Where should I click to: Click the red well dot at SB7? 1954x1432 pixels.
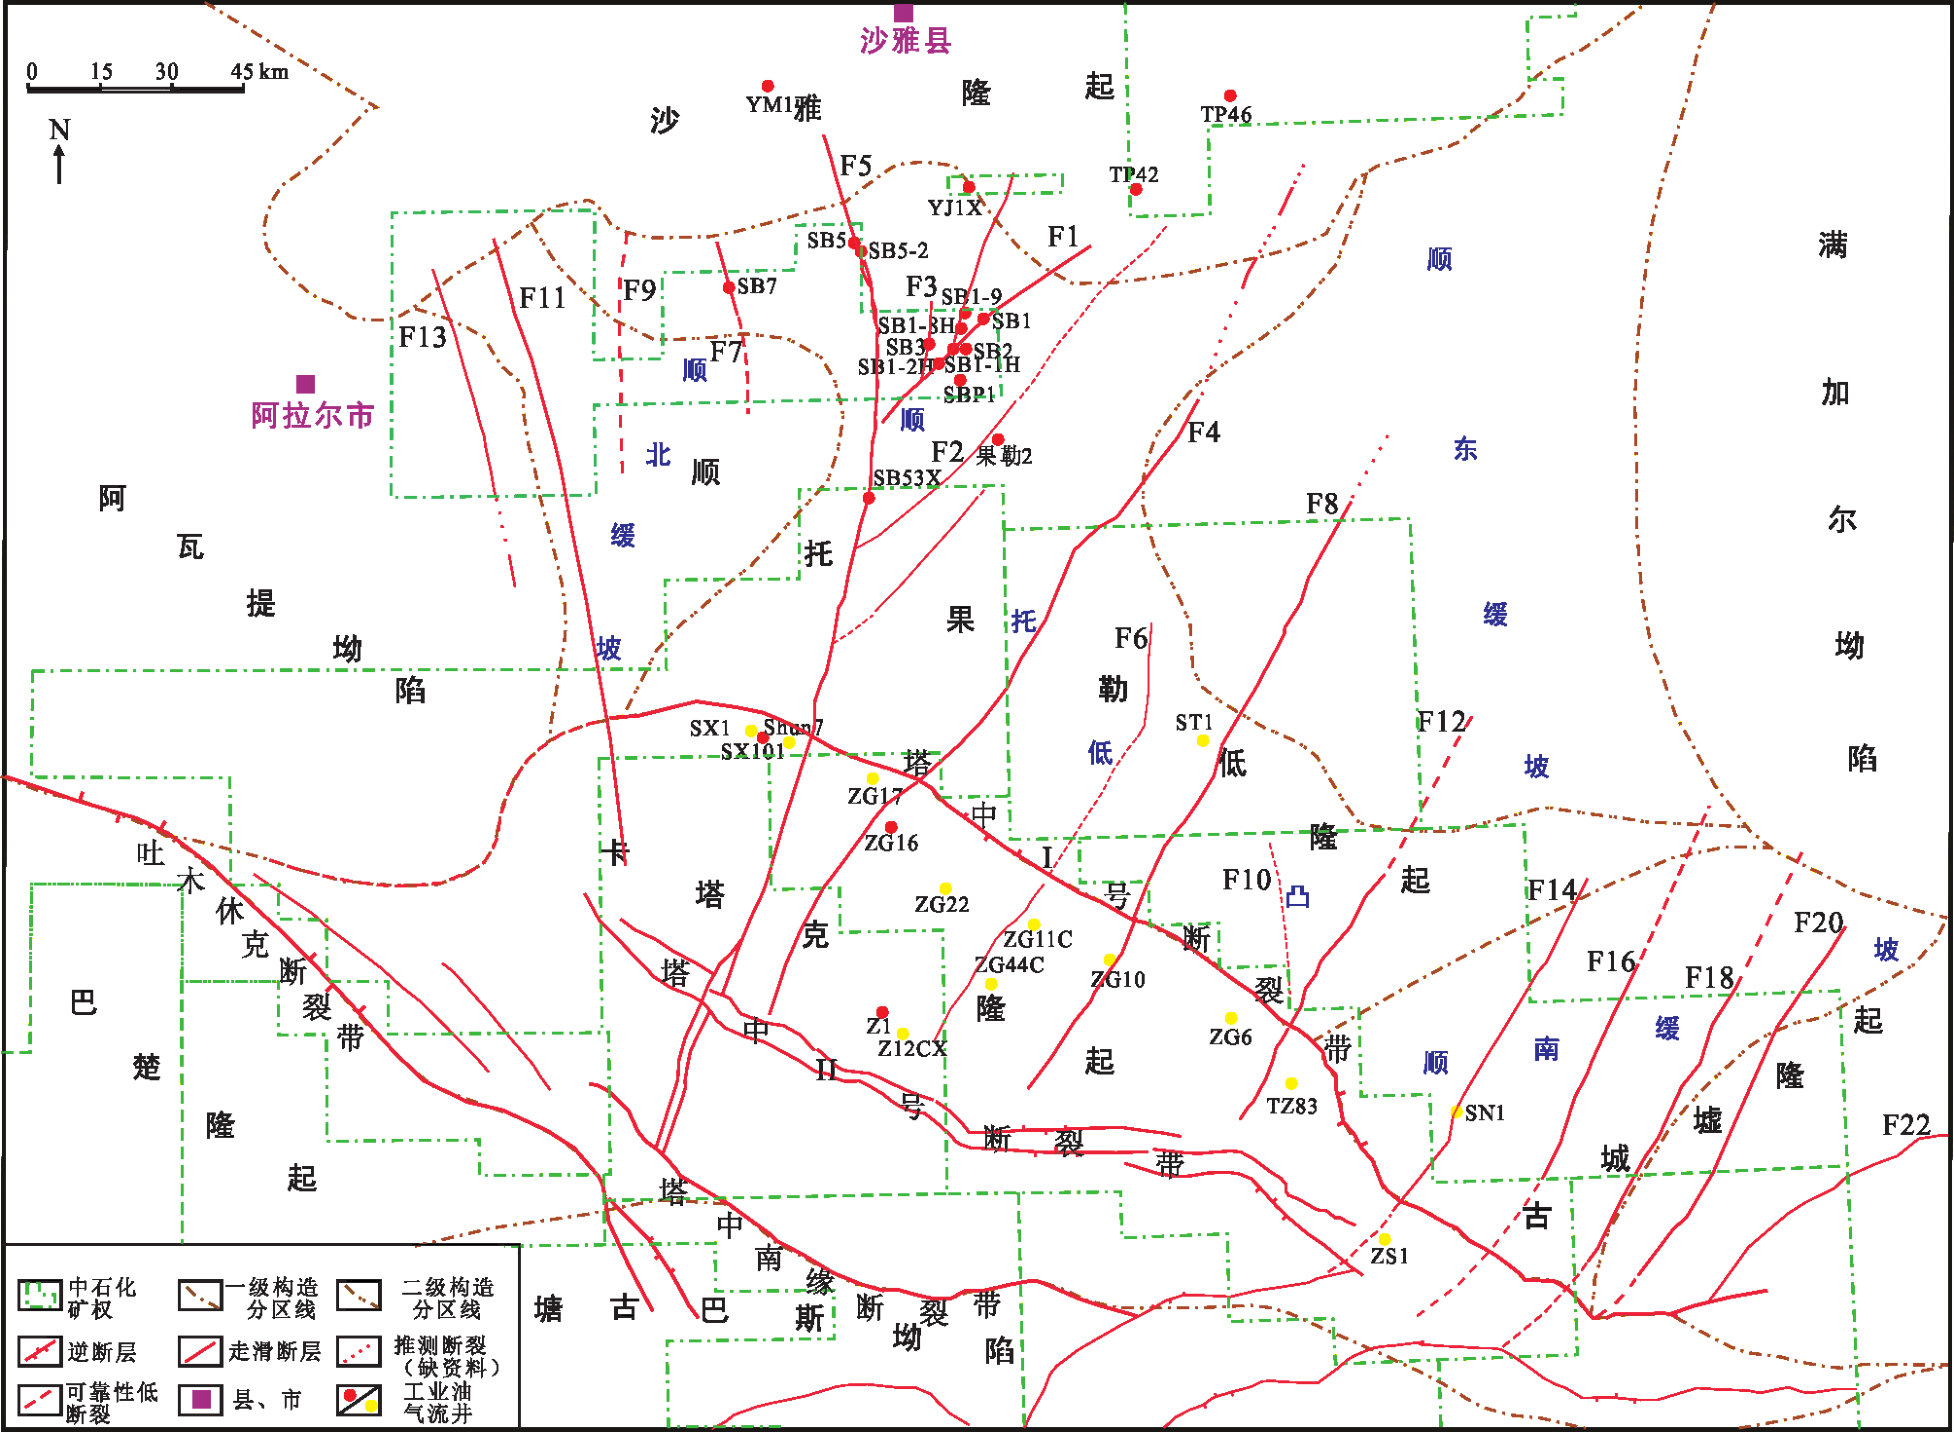pos(729,288)
